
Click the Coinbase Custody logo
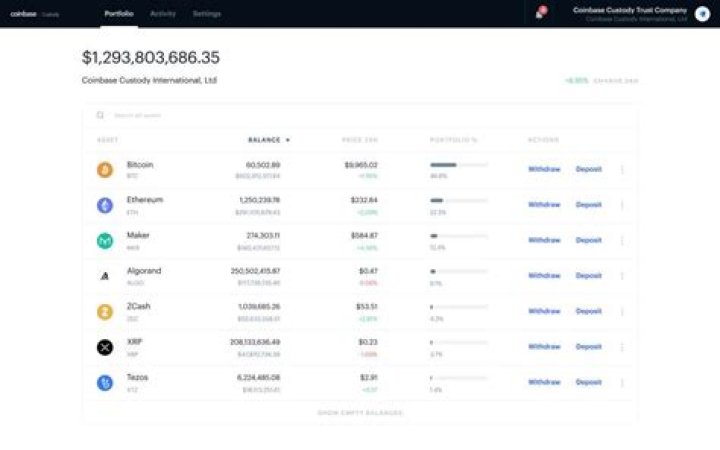(34, 14)
